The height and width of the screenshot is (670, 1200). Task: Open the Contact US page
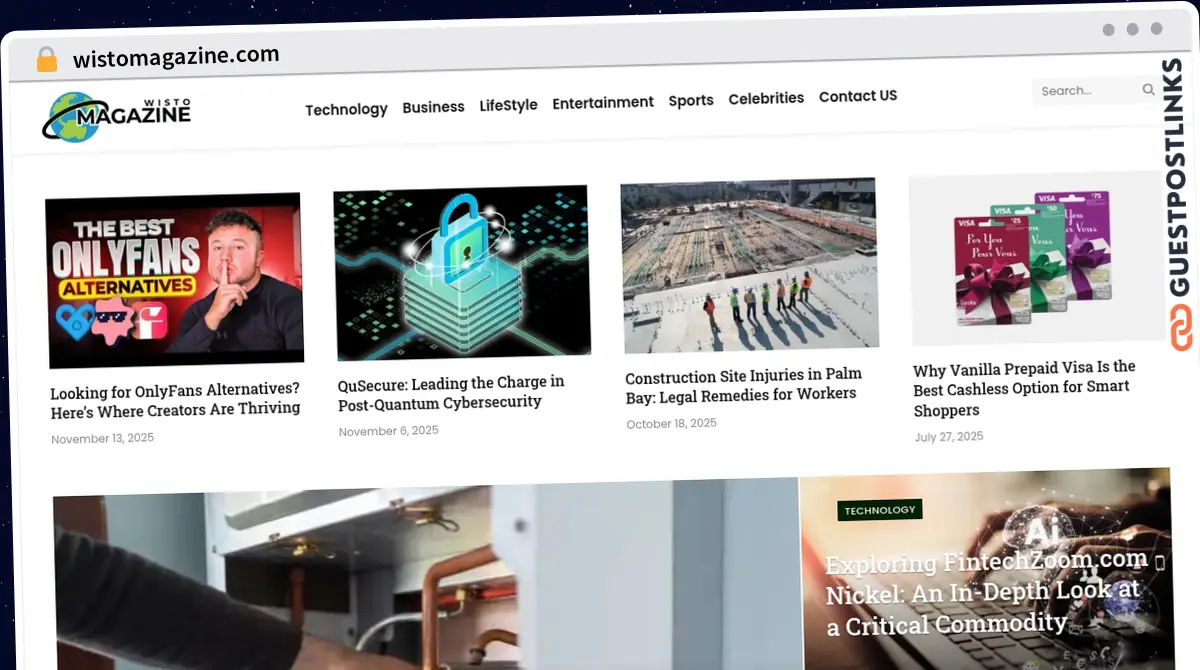coord(858,96)
